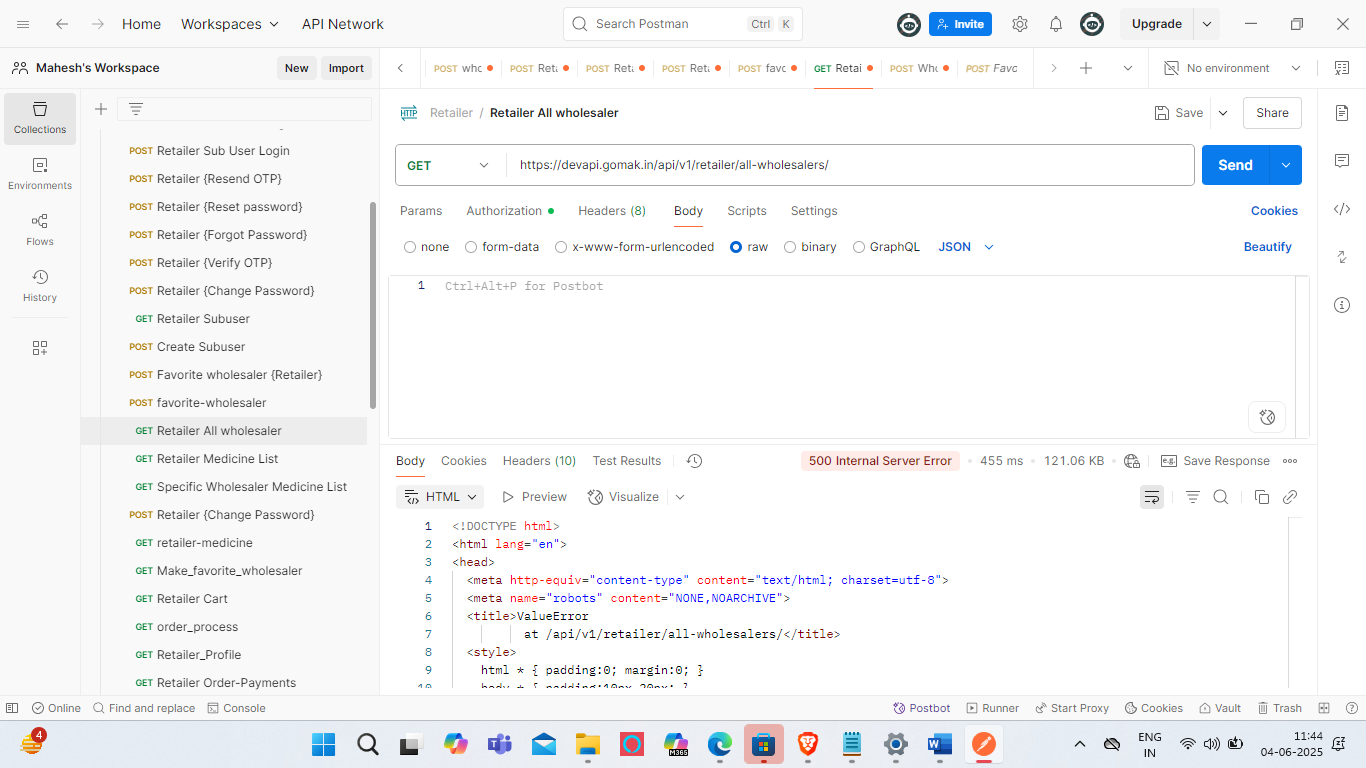
Task: Open the History sidebar panel
Action: coord(40,284)
